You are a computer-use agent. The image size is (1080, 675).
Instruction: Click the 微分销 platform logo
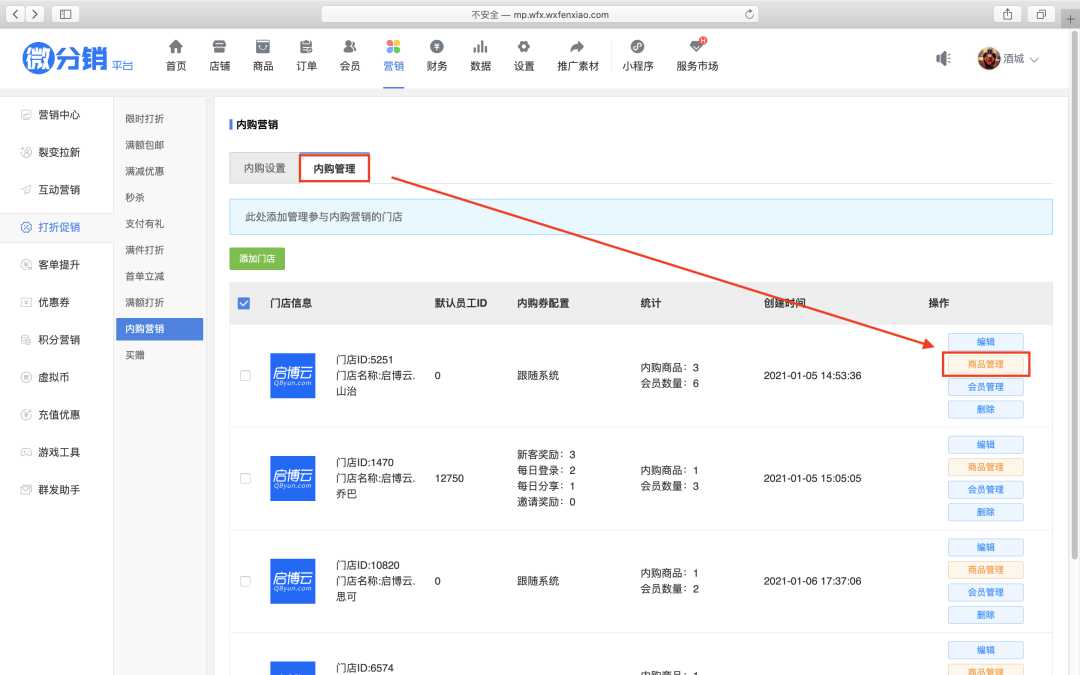(x=77, y=57)
